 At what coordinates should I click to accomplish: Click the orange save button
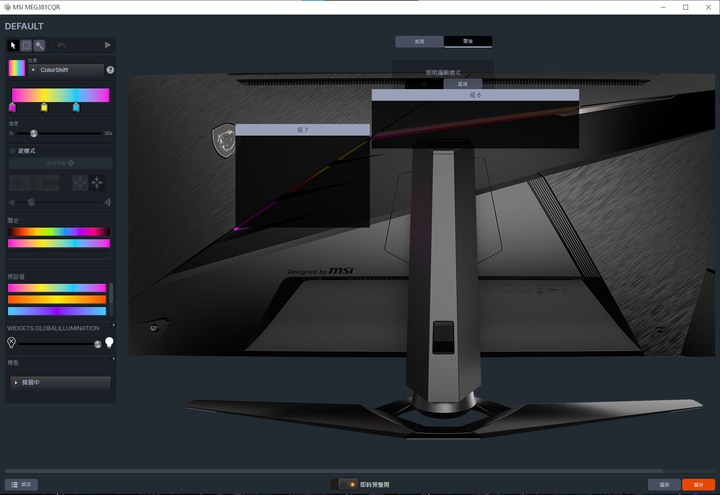click(x=698, y=484)
